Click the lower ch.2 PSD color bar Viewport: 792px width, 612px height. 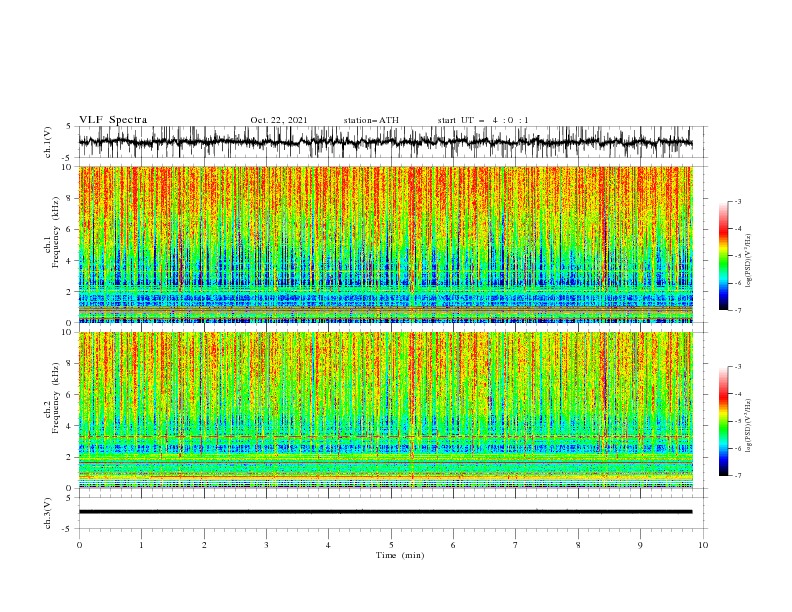click(x=724, y=421)
